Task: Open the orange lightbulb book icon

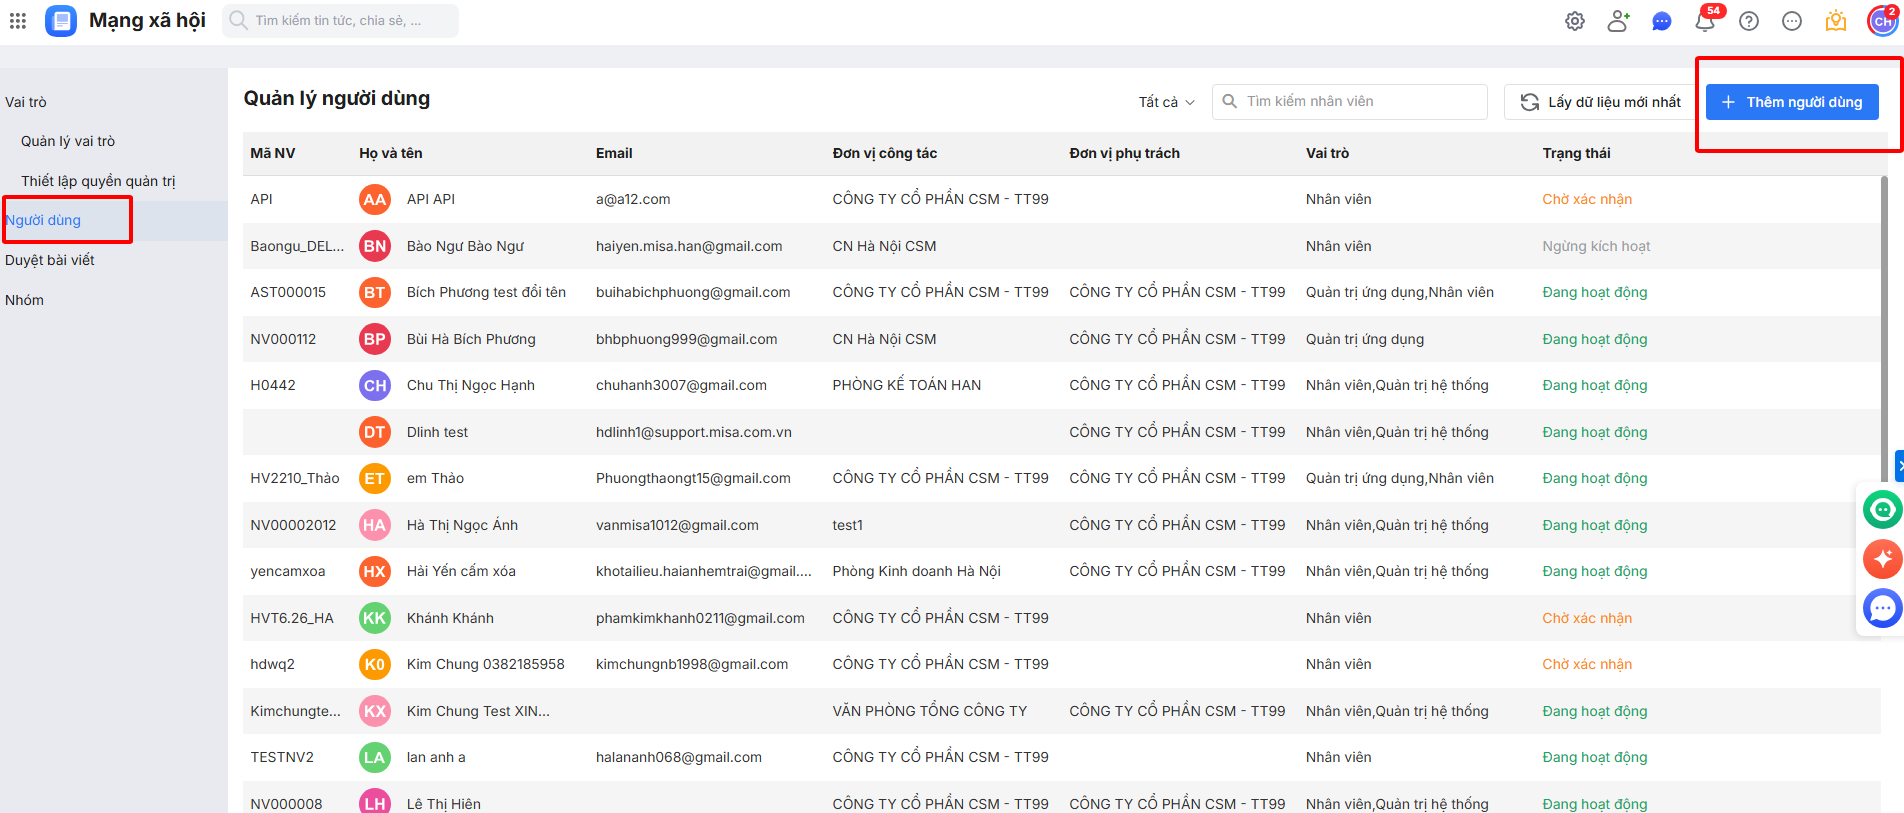Action: (1836, 21)
